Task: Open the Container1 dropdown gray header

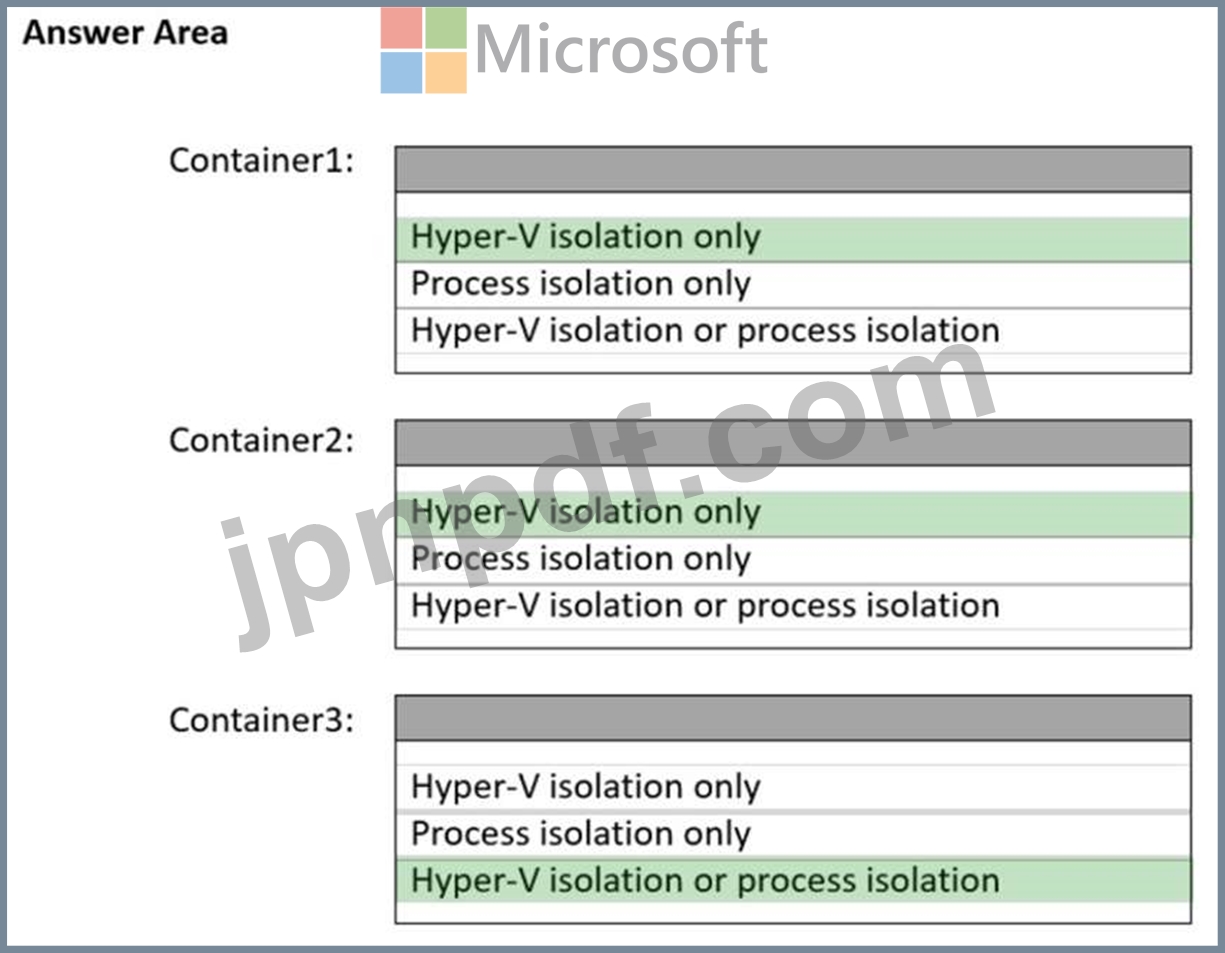Action: pyautogui.click(x=793, y=169)
